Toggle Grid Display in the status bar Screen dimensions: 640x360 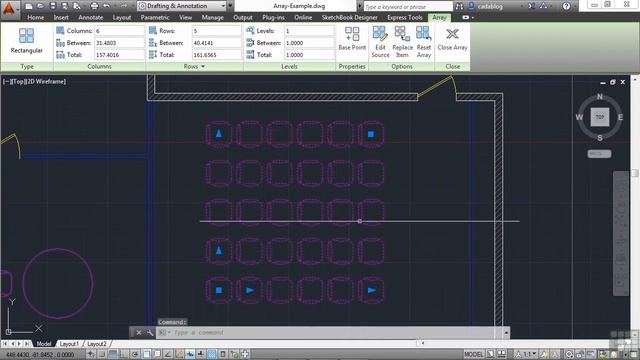pos(113,354)
